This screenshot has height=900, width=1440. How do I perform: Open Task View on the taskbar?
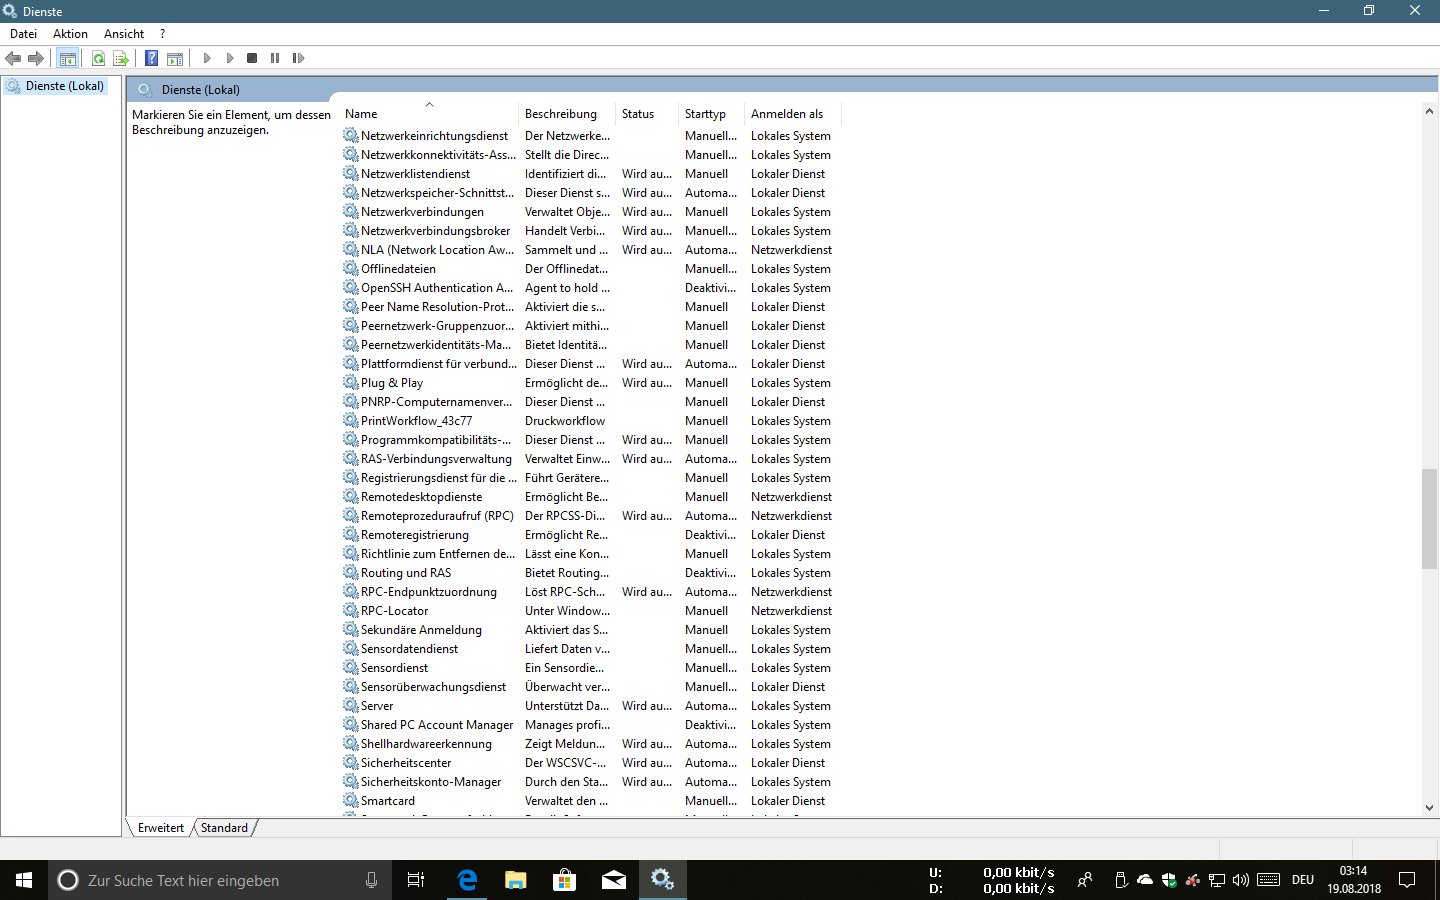(x=416, y=880)
